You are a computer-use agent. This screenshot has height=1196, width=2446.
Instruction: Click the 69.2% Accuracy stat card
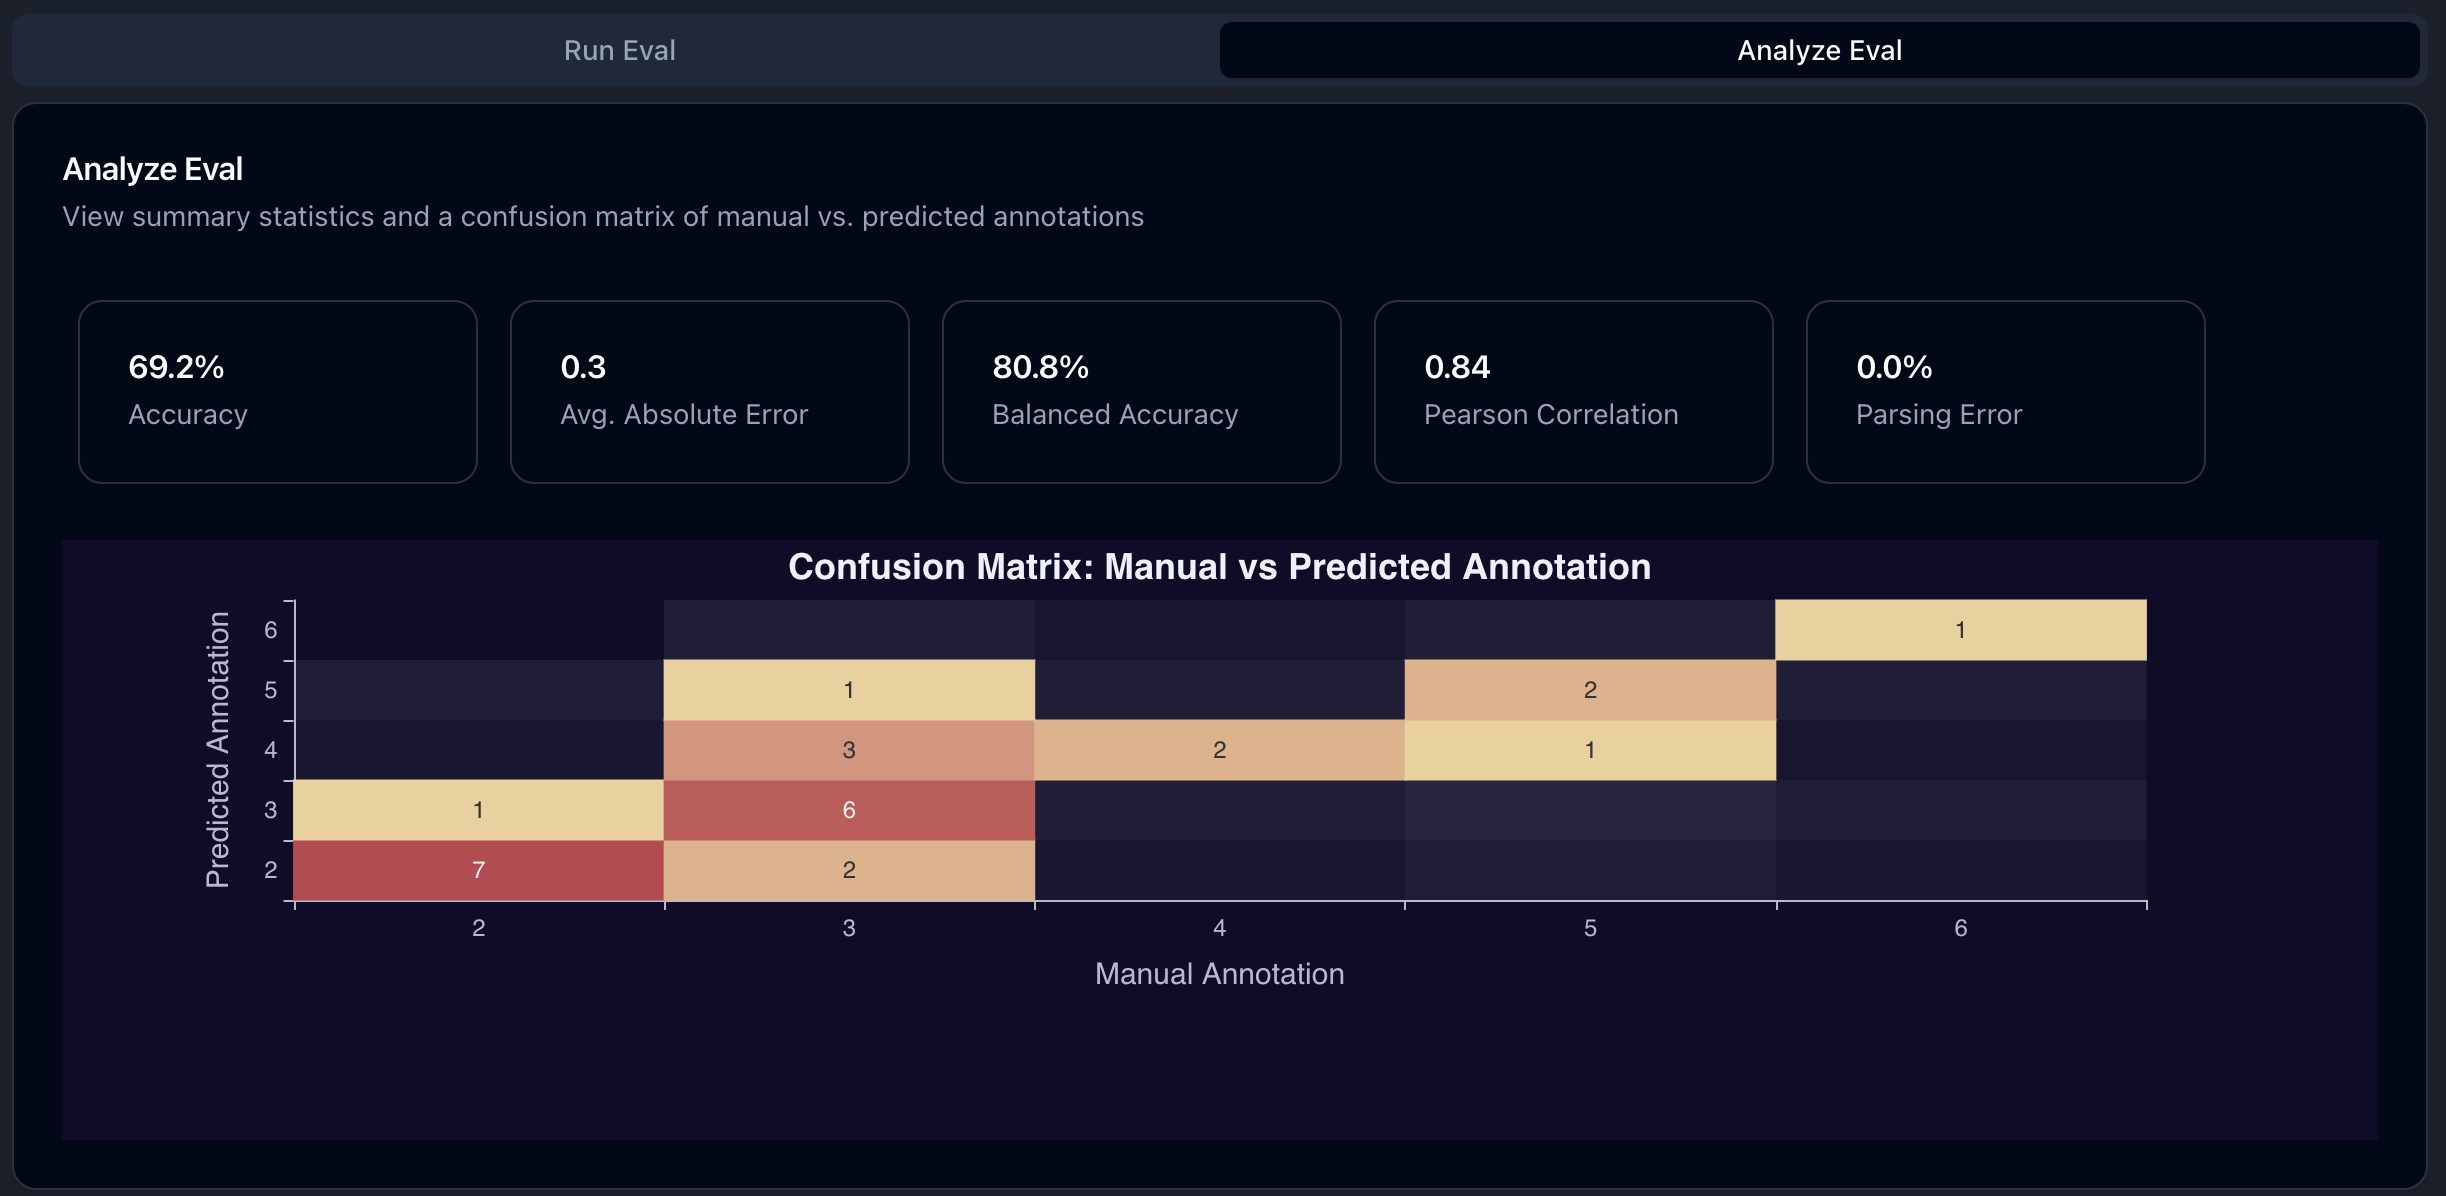tap(278, 391)
